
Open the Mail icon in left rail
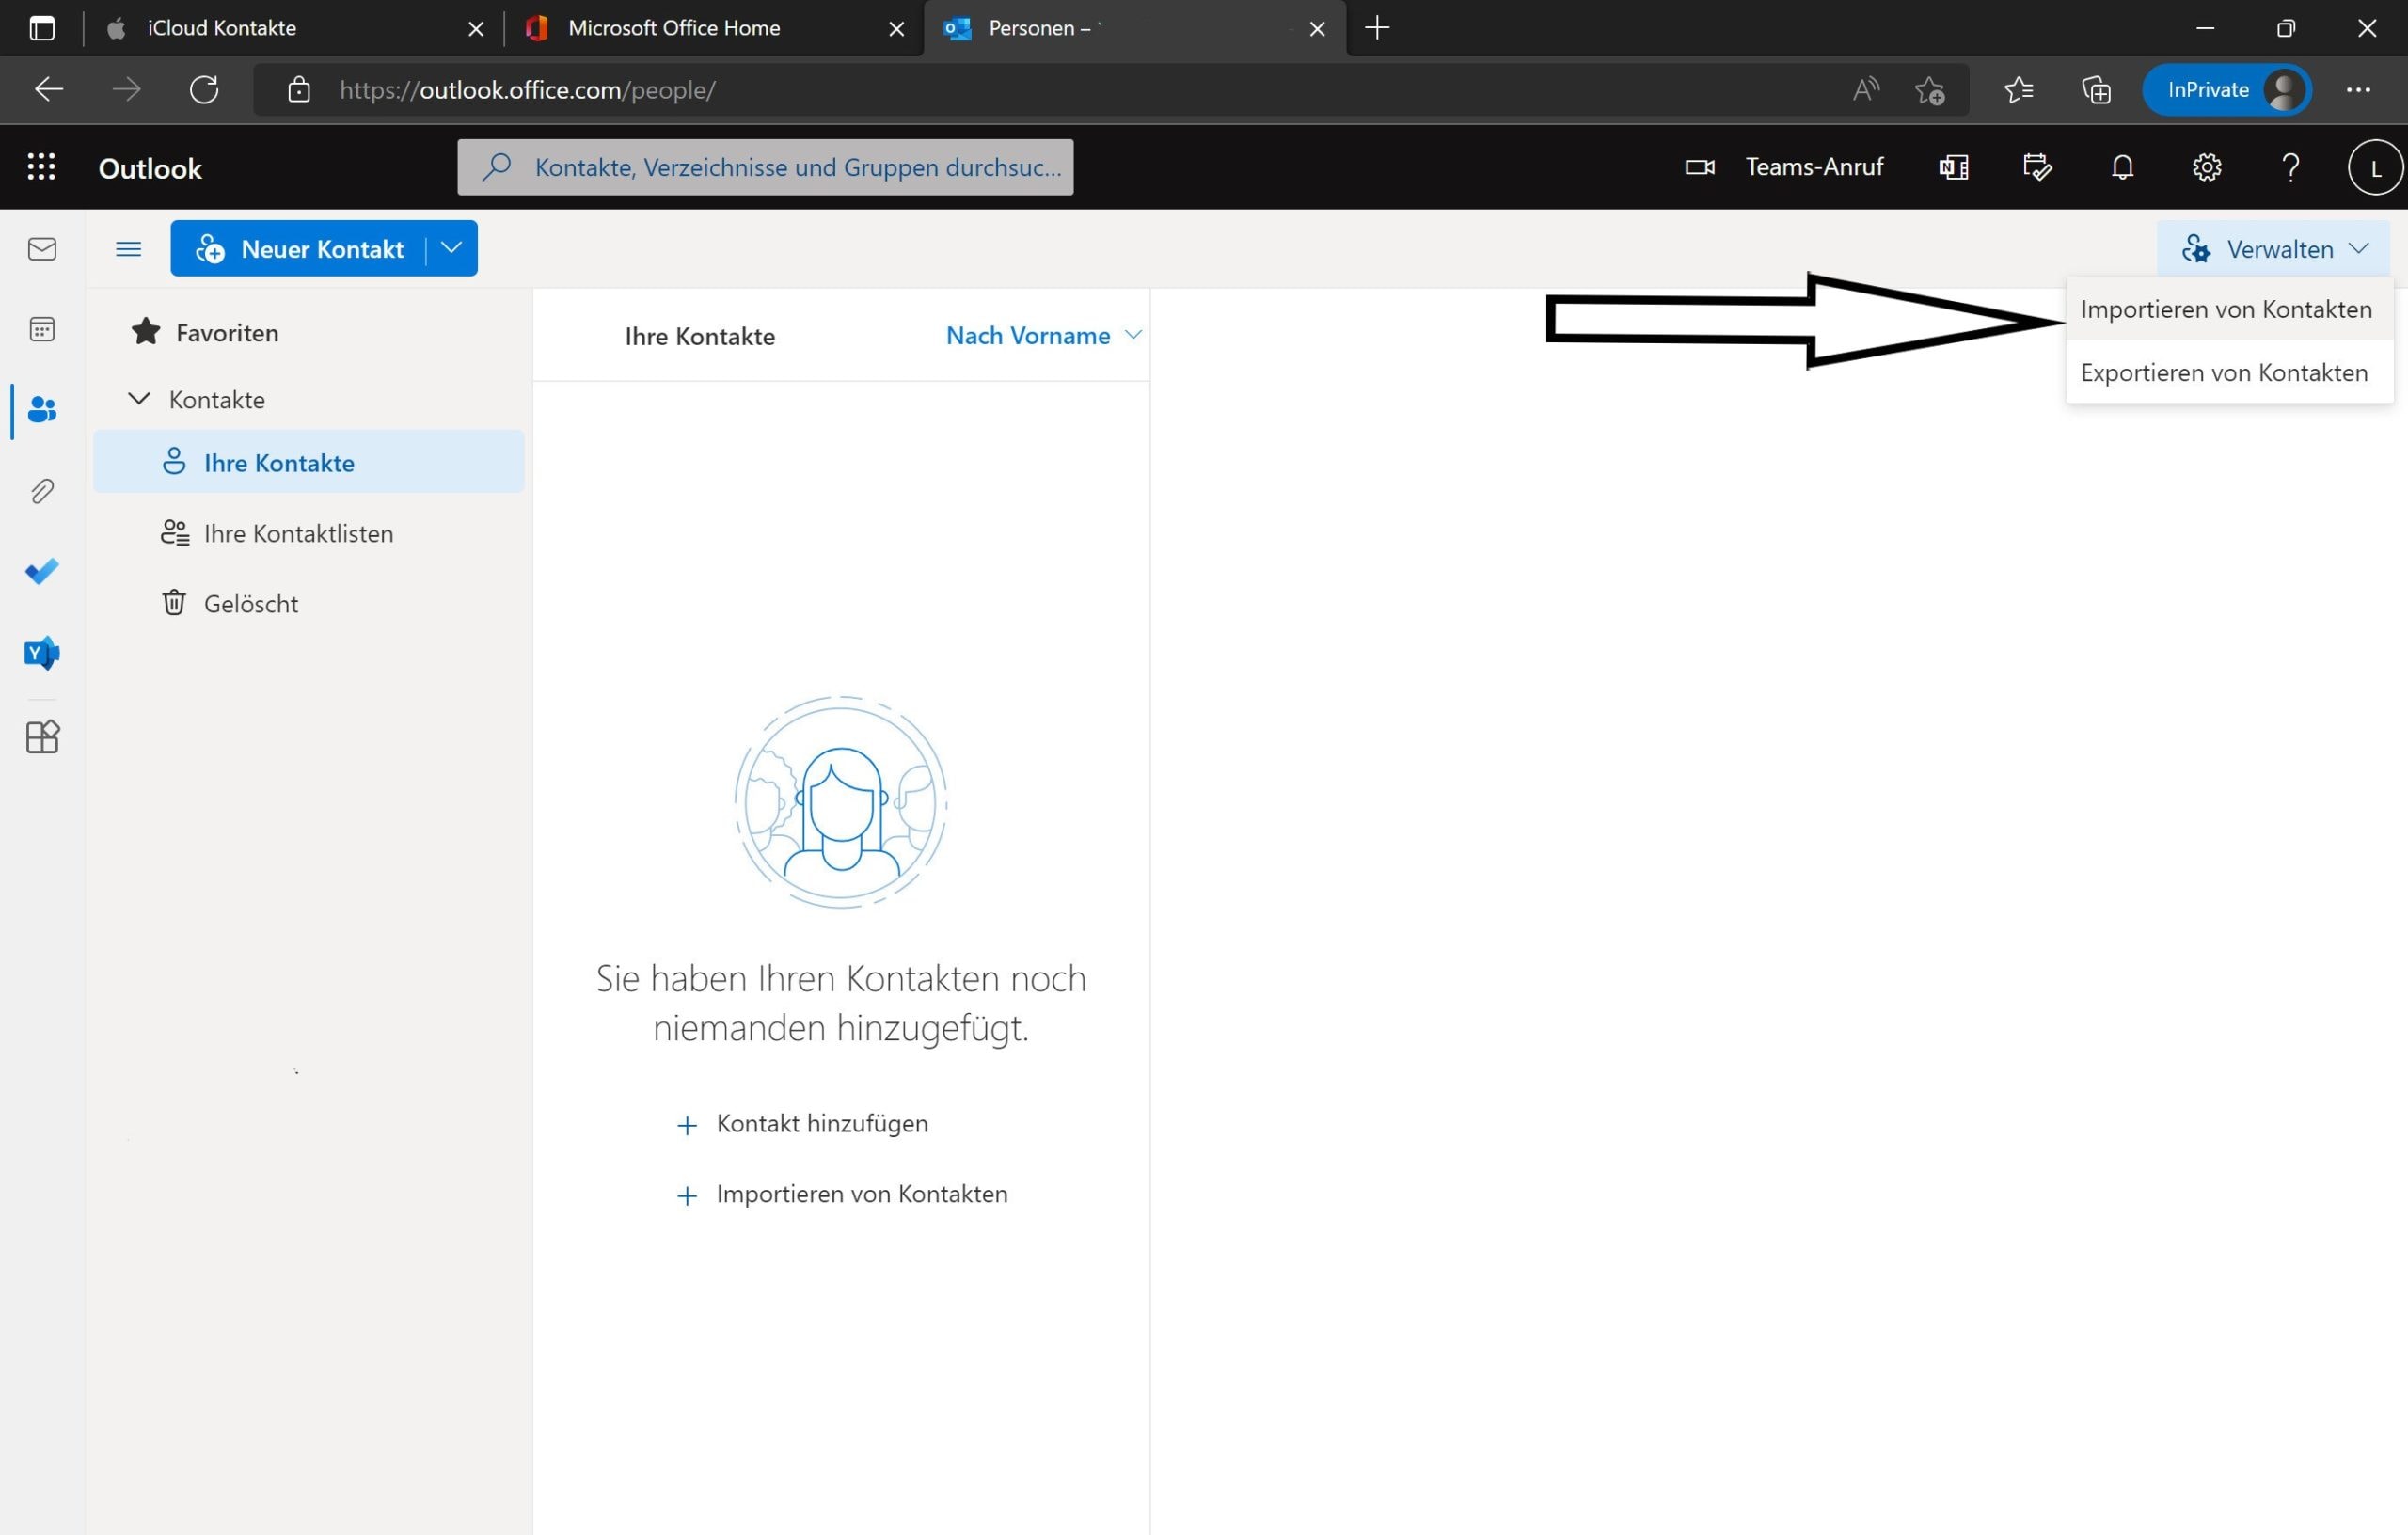[x=42, y=249]
